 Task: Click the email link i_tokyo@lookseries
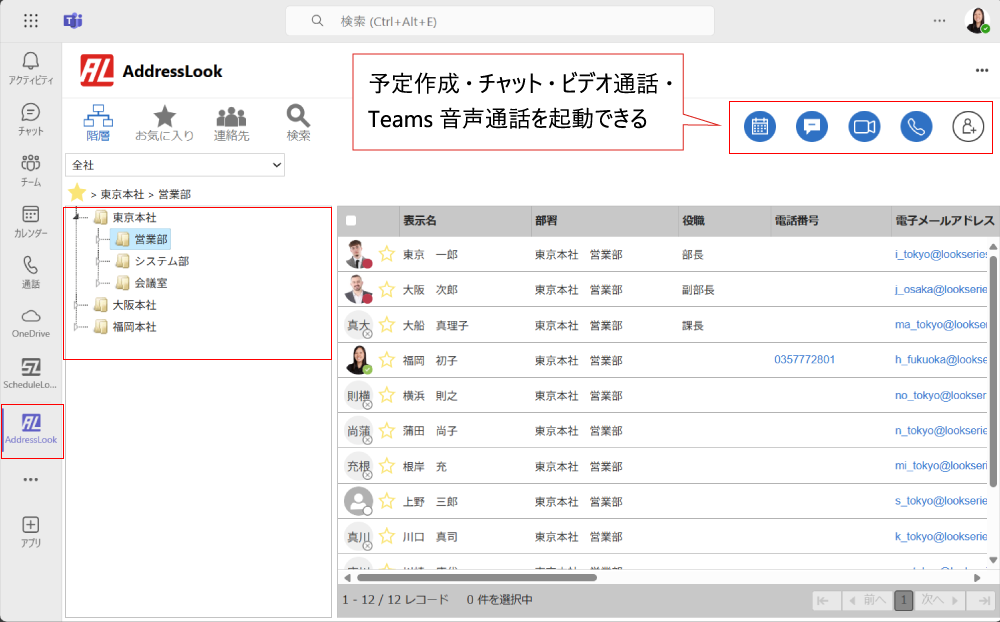click(941, 255)
